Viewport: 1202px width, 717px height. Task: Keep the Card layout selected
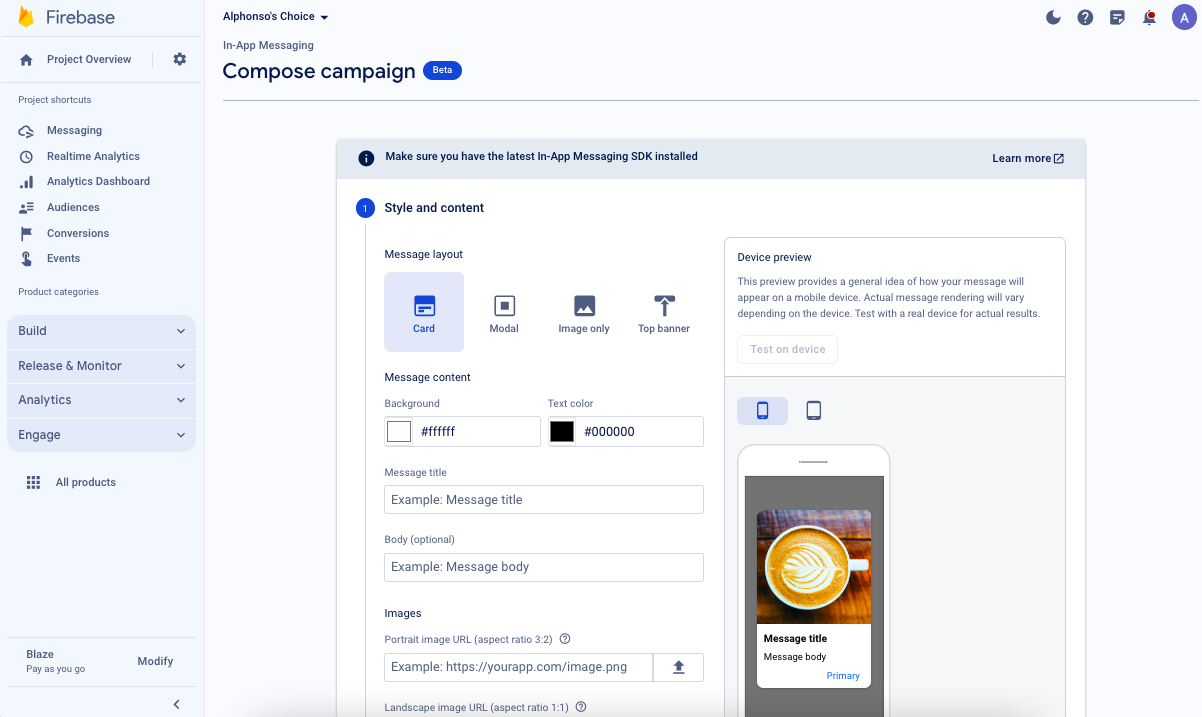pos(424,311)
